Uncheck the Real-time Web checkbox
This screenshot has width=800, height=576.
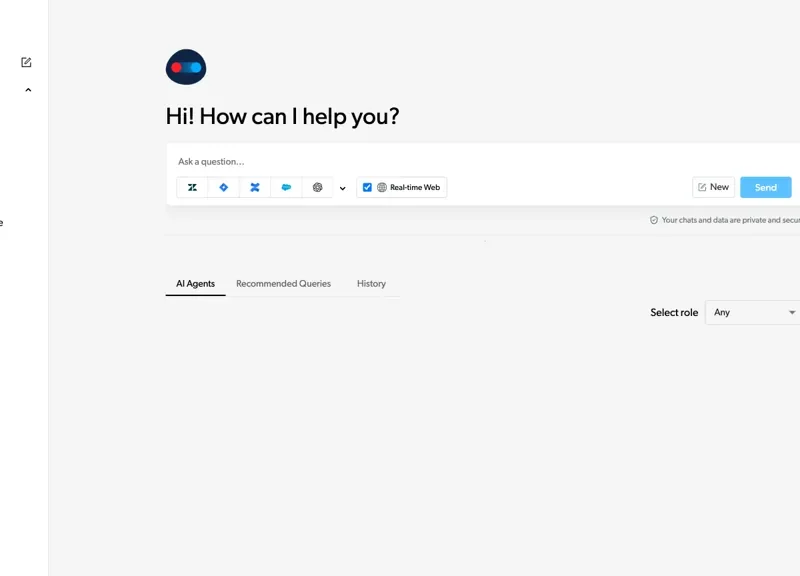[367, 187]
